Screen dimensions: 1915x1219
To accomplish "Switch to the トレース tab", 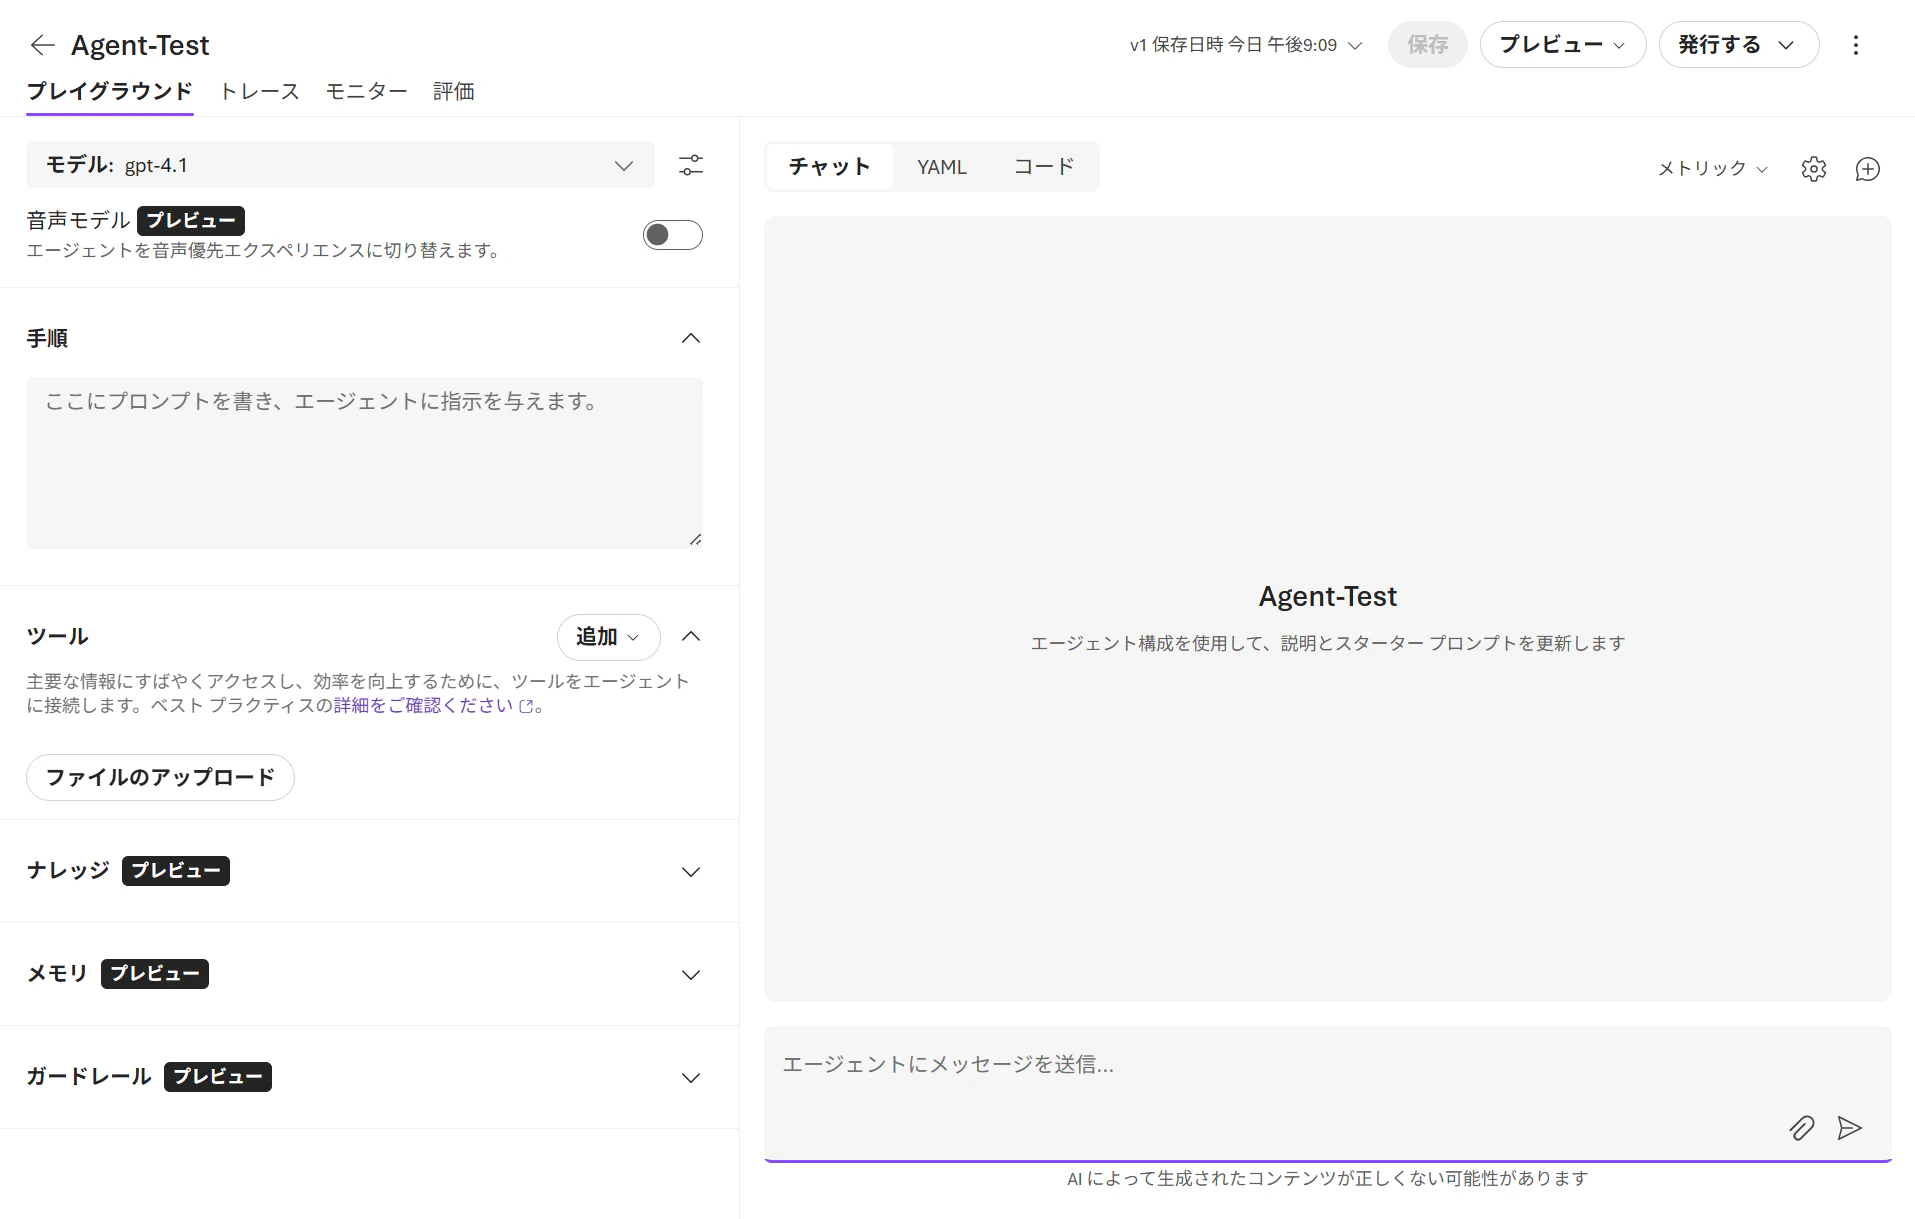I will (260, 91).
